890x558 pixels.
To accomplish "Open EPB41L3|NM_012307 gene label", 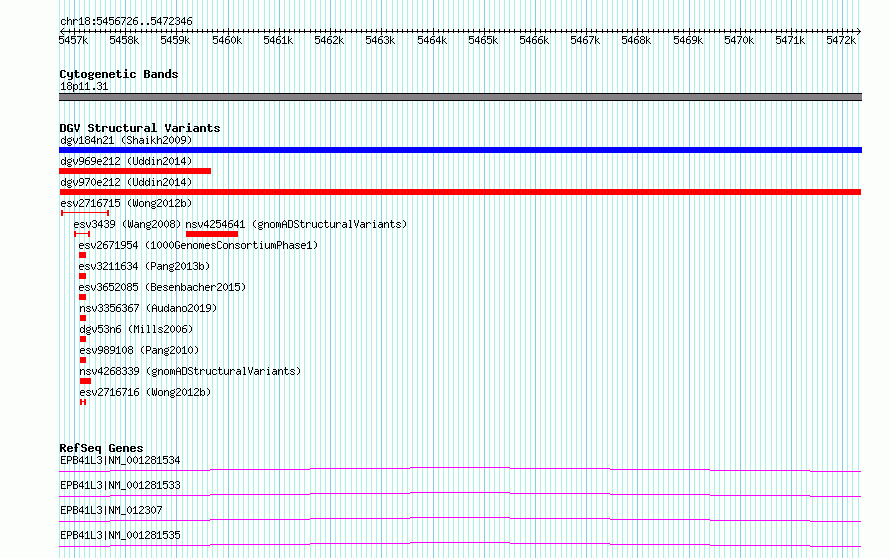I will pos(111,510).
